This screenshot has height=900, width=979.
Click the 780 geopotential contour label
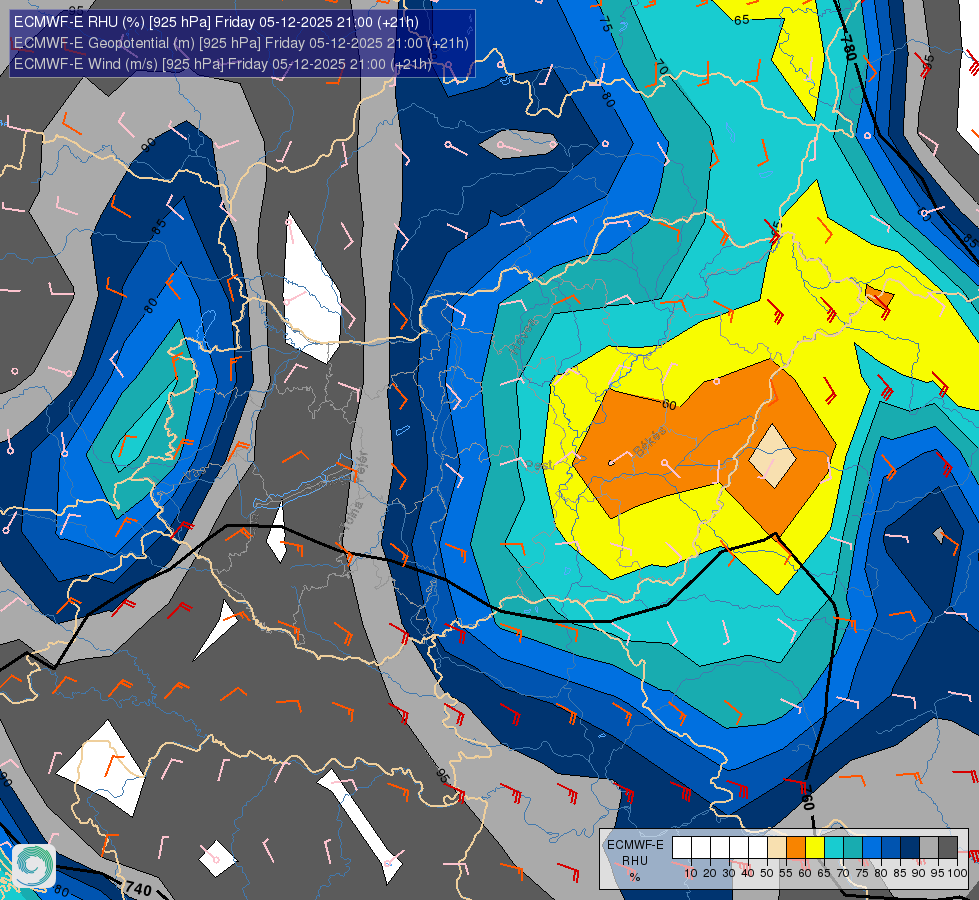(x=848, y=47)
